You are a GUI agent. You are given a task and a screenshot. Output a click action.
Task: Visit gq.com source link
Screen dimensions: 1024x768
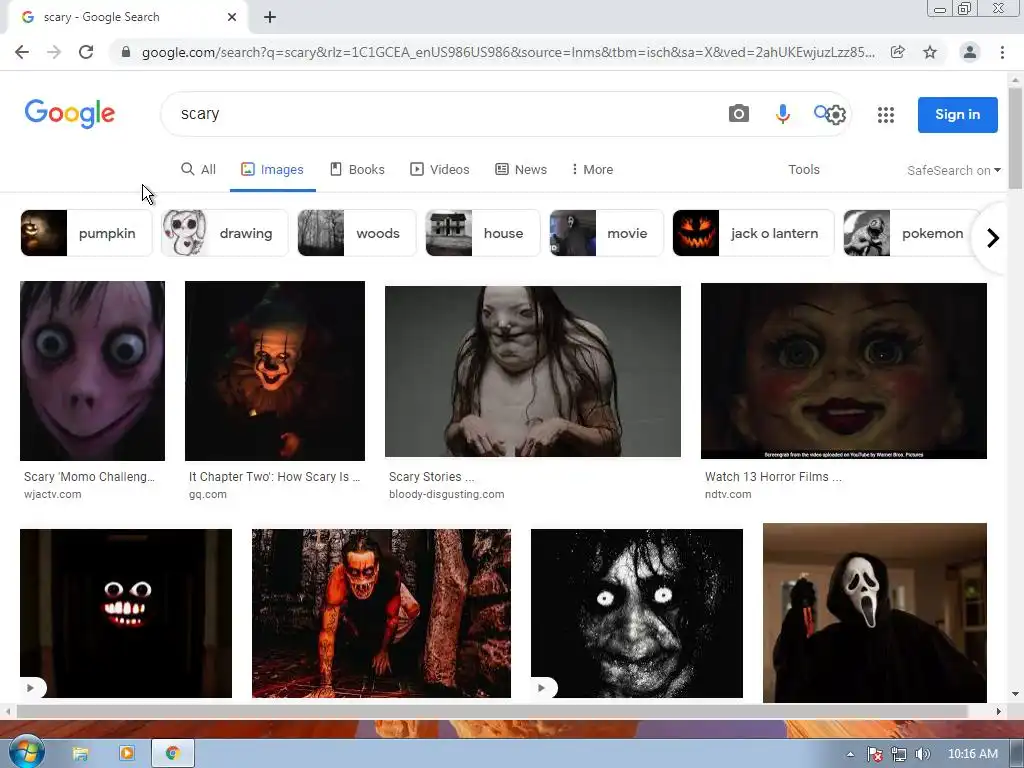coord(208,494)
